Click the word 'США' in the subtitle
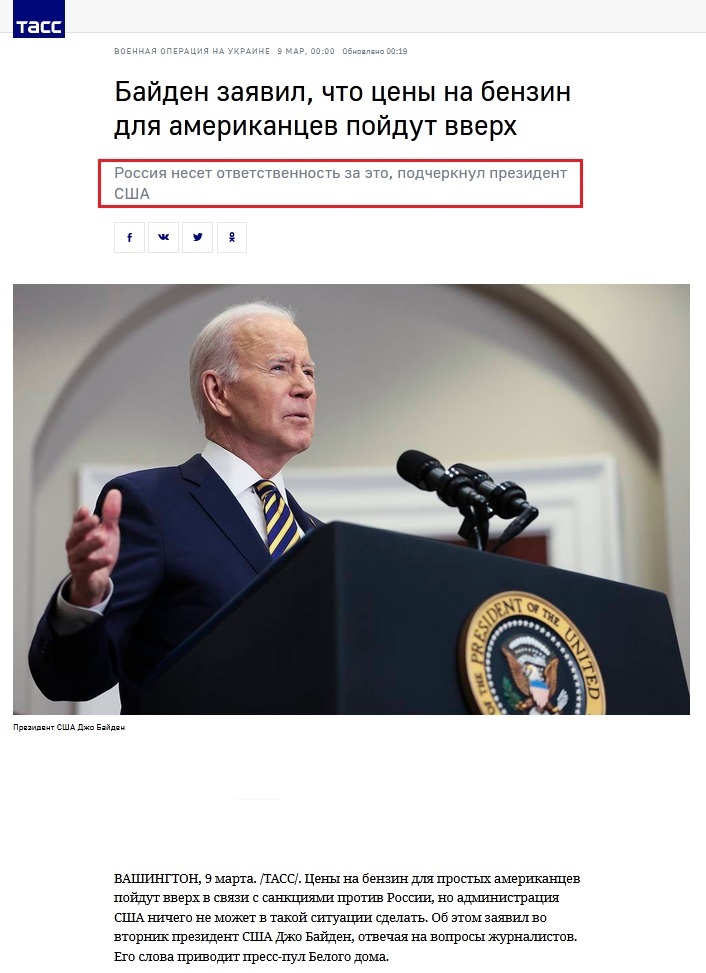This screenshot has width=706, height=973. point(132,194)
